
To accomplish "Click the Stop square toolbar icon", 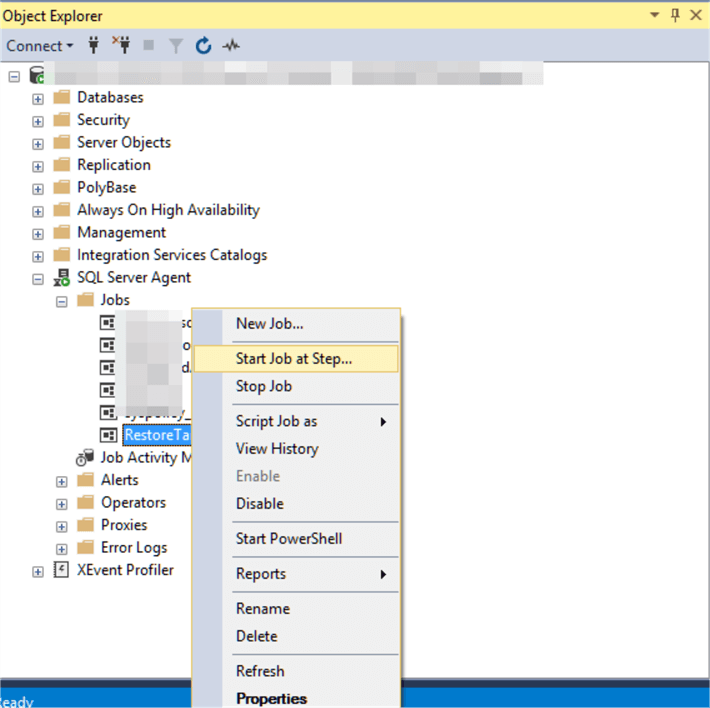I will (x=149, y=45).
